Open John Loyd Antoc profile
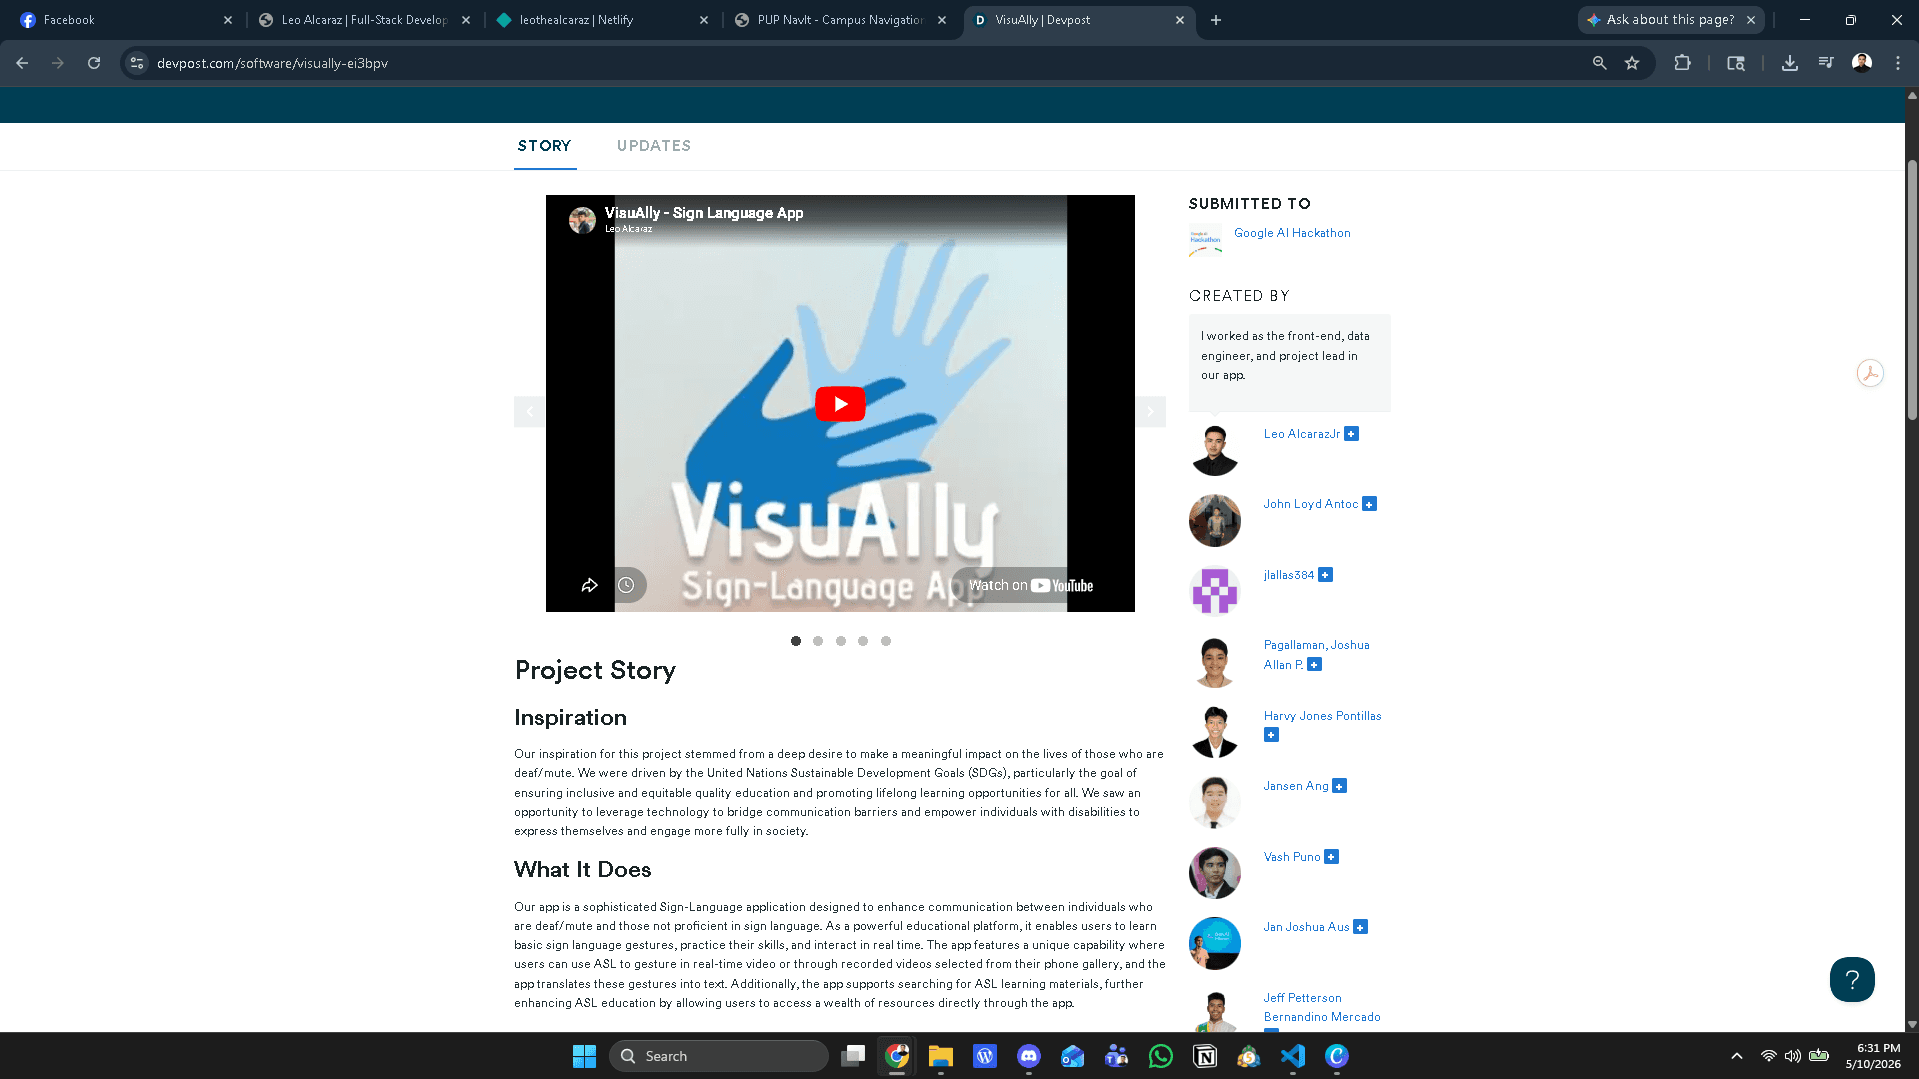 tap(1311, 504)
